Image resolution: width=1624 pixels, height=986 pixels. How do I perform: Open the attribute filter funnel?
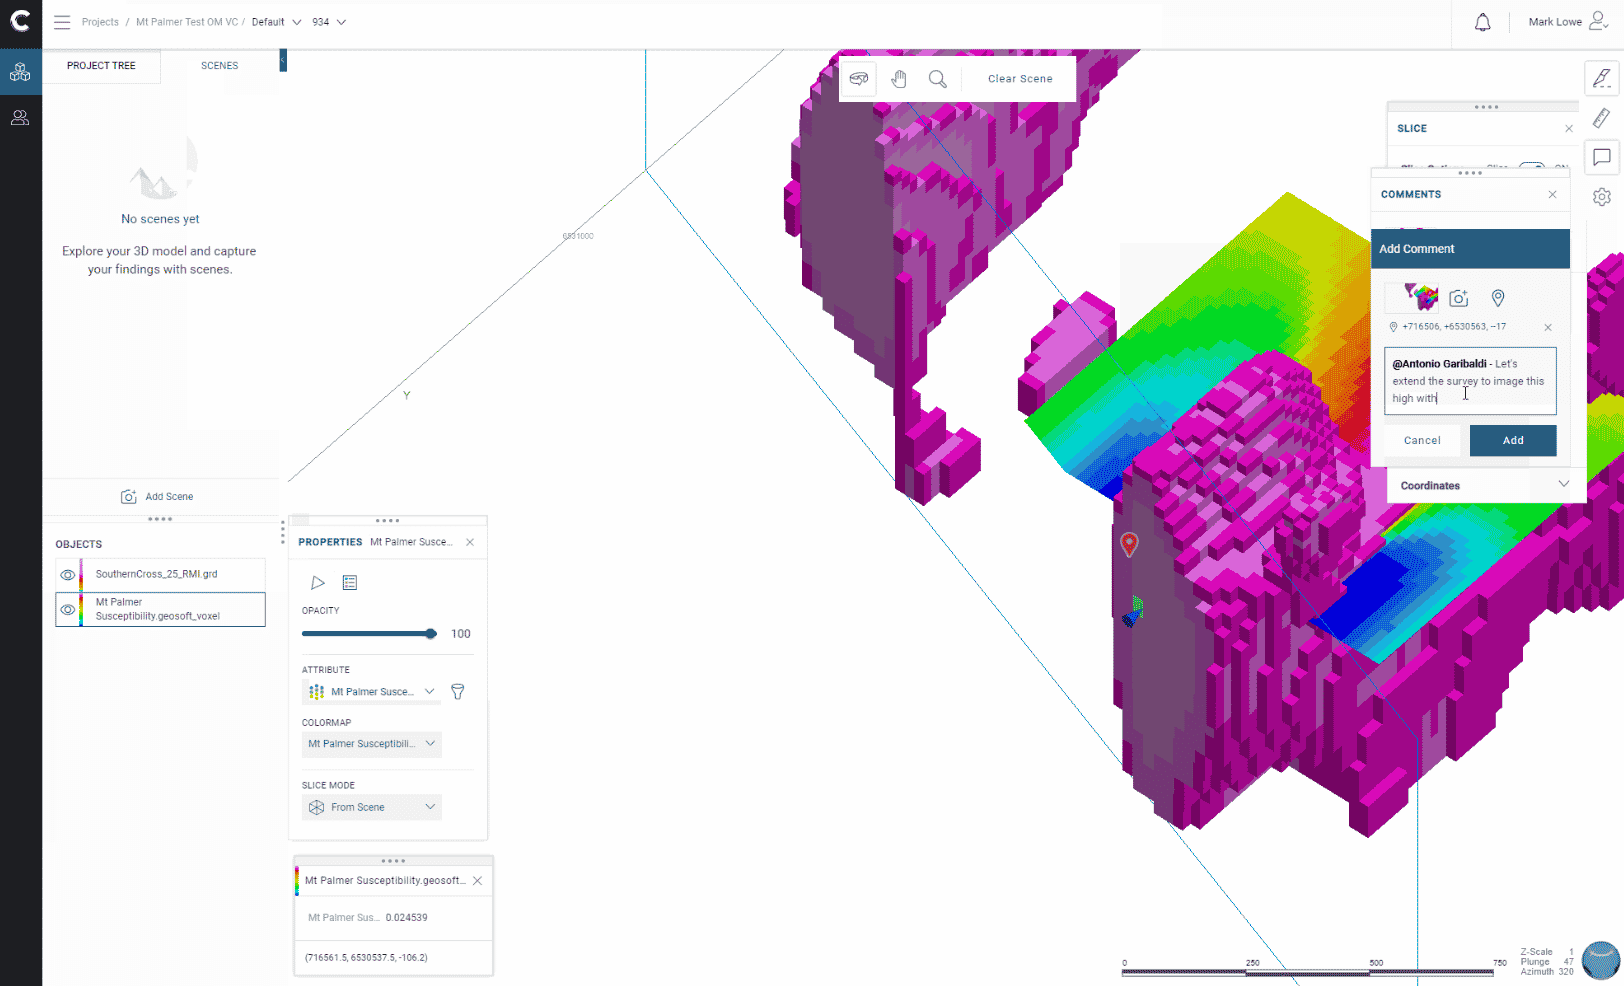pyautogui.click(x=458, y=692)
